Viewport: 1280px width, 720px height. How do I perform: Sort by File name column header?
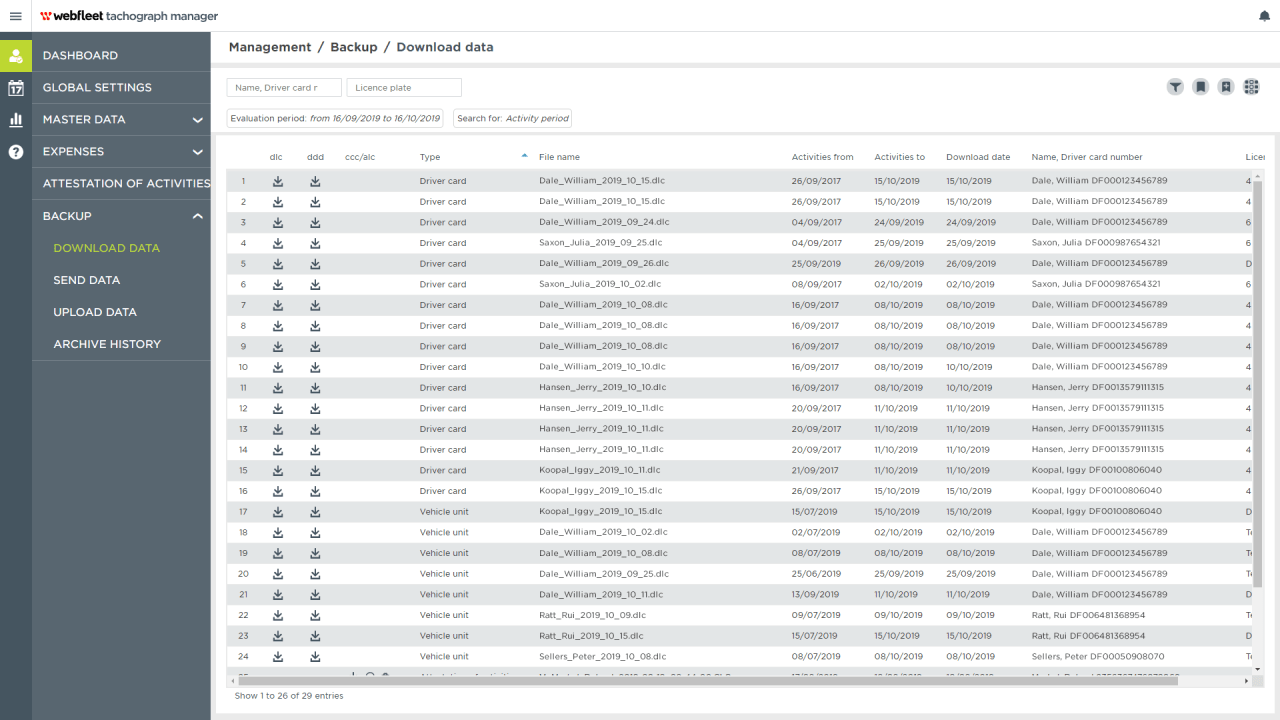coord(559,157)
